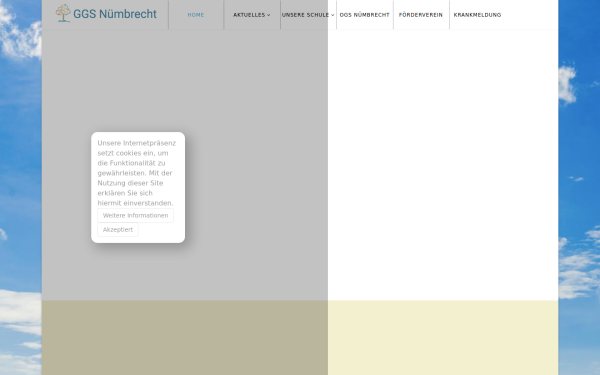Open the UNSERE SCHULE menu item

pos(305,15)
